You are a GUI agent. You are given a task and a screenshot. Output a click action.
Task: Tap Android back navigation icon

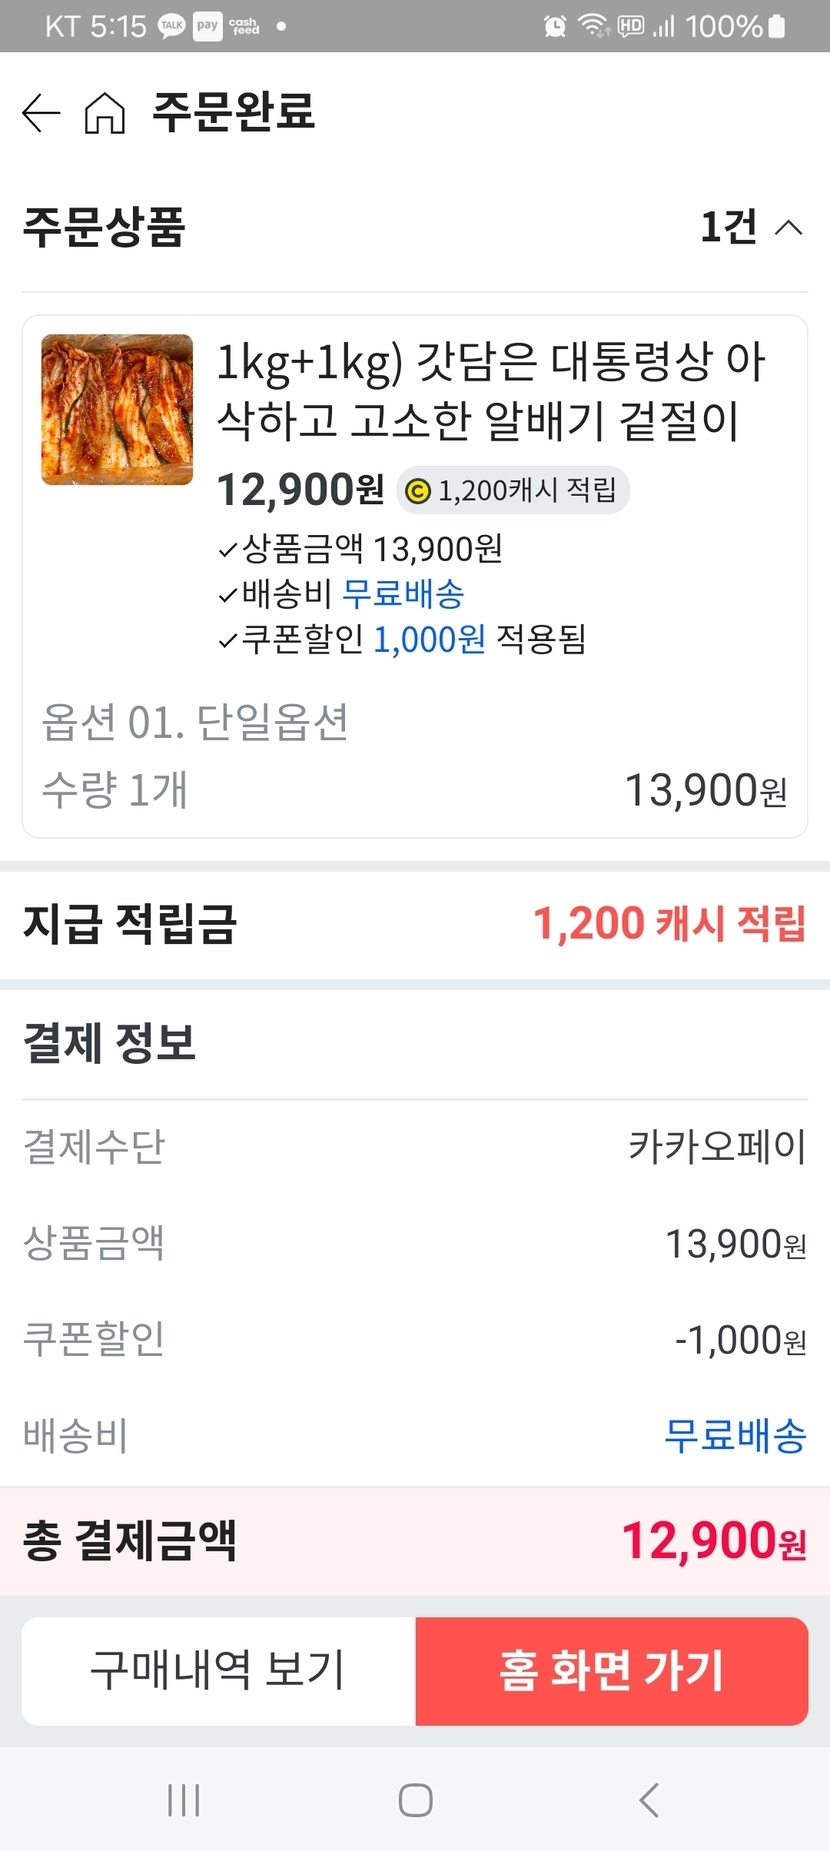point(648,1800)
